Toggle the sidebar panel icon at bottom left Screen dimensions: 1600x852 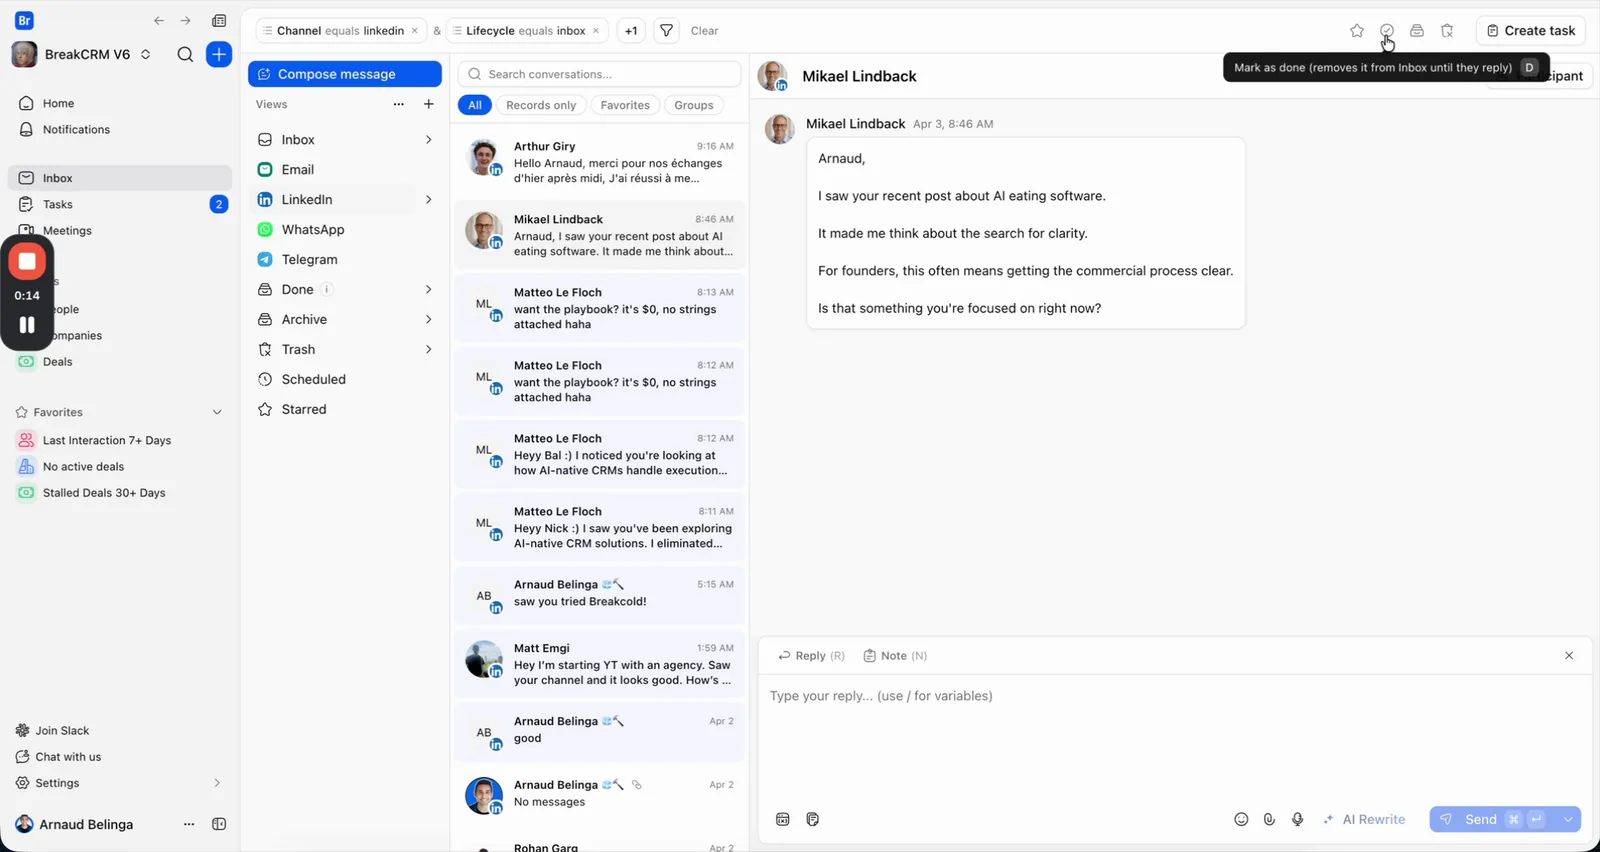pos(219,824)
